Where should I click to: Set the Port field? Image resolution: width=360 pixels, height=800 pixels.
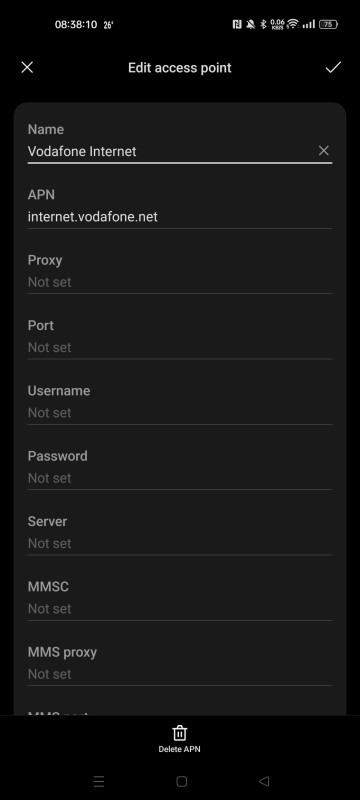(179, 338)
